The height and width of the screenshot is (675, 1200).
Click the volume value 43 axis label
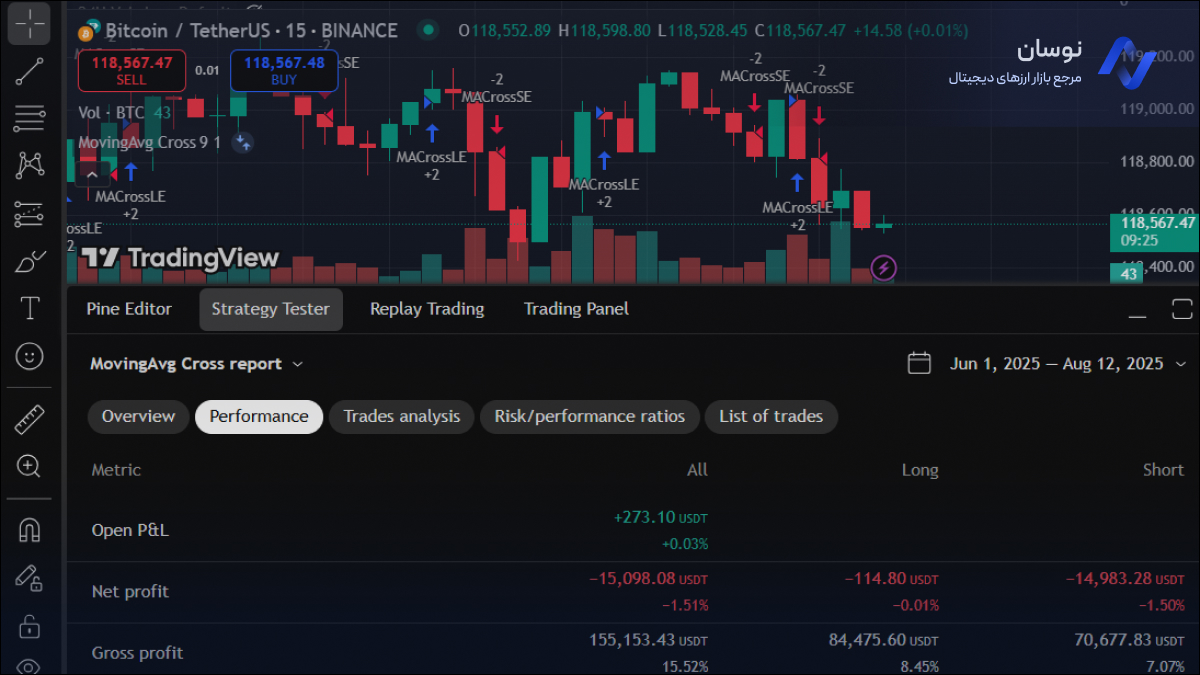tap(1129, 273)
